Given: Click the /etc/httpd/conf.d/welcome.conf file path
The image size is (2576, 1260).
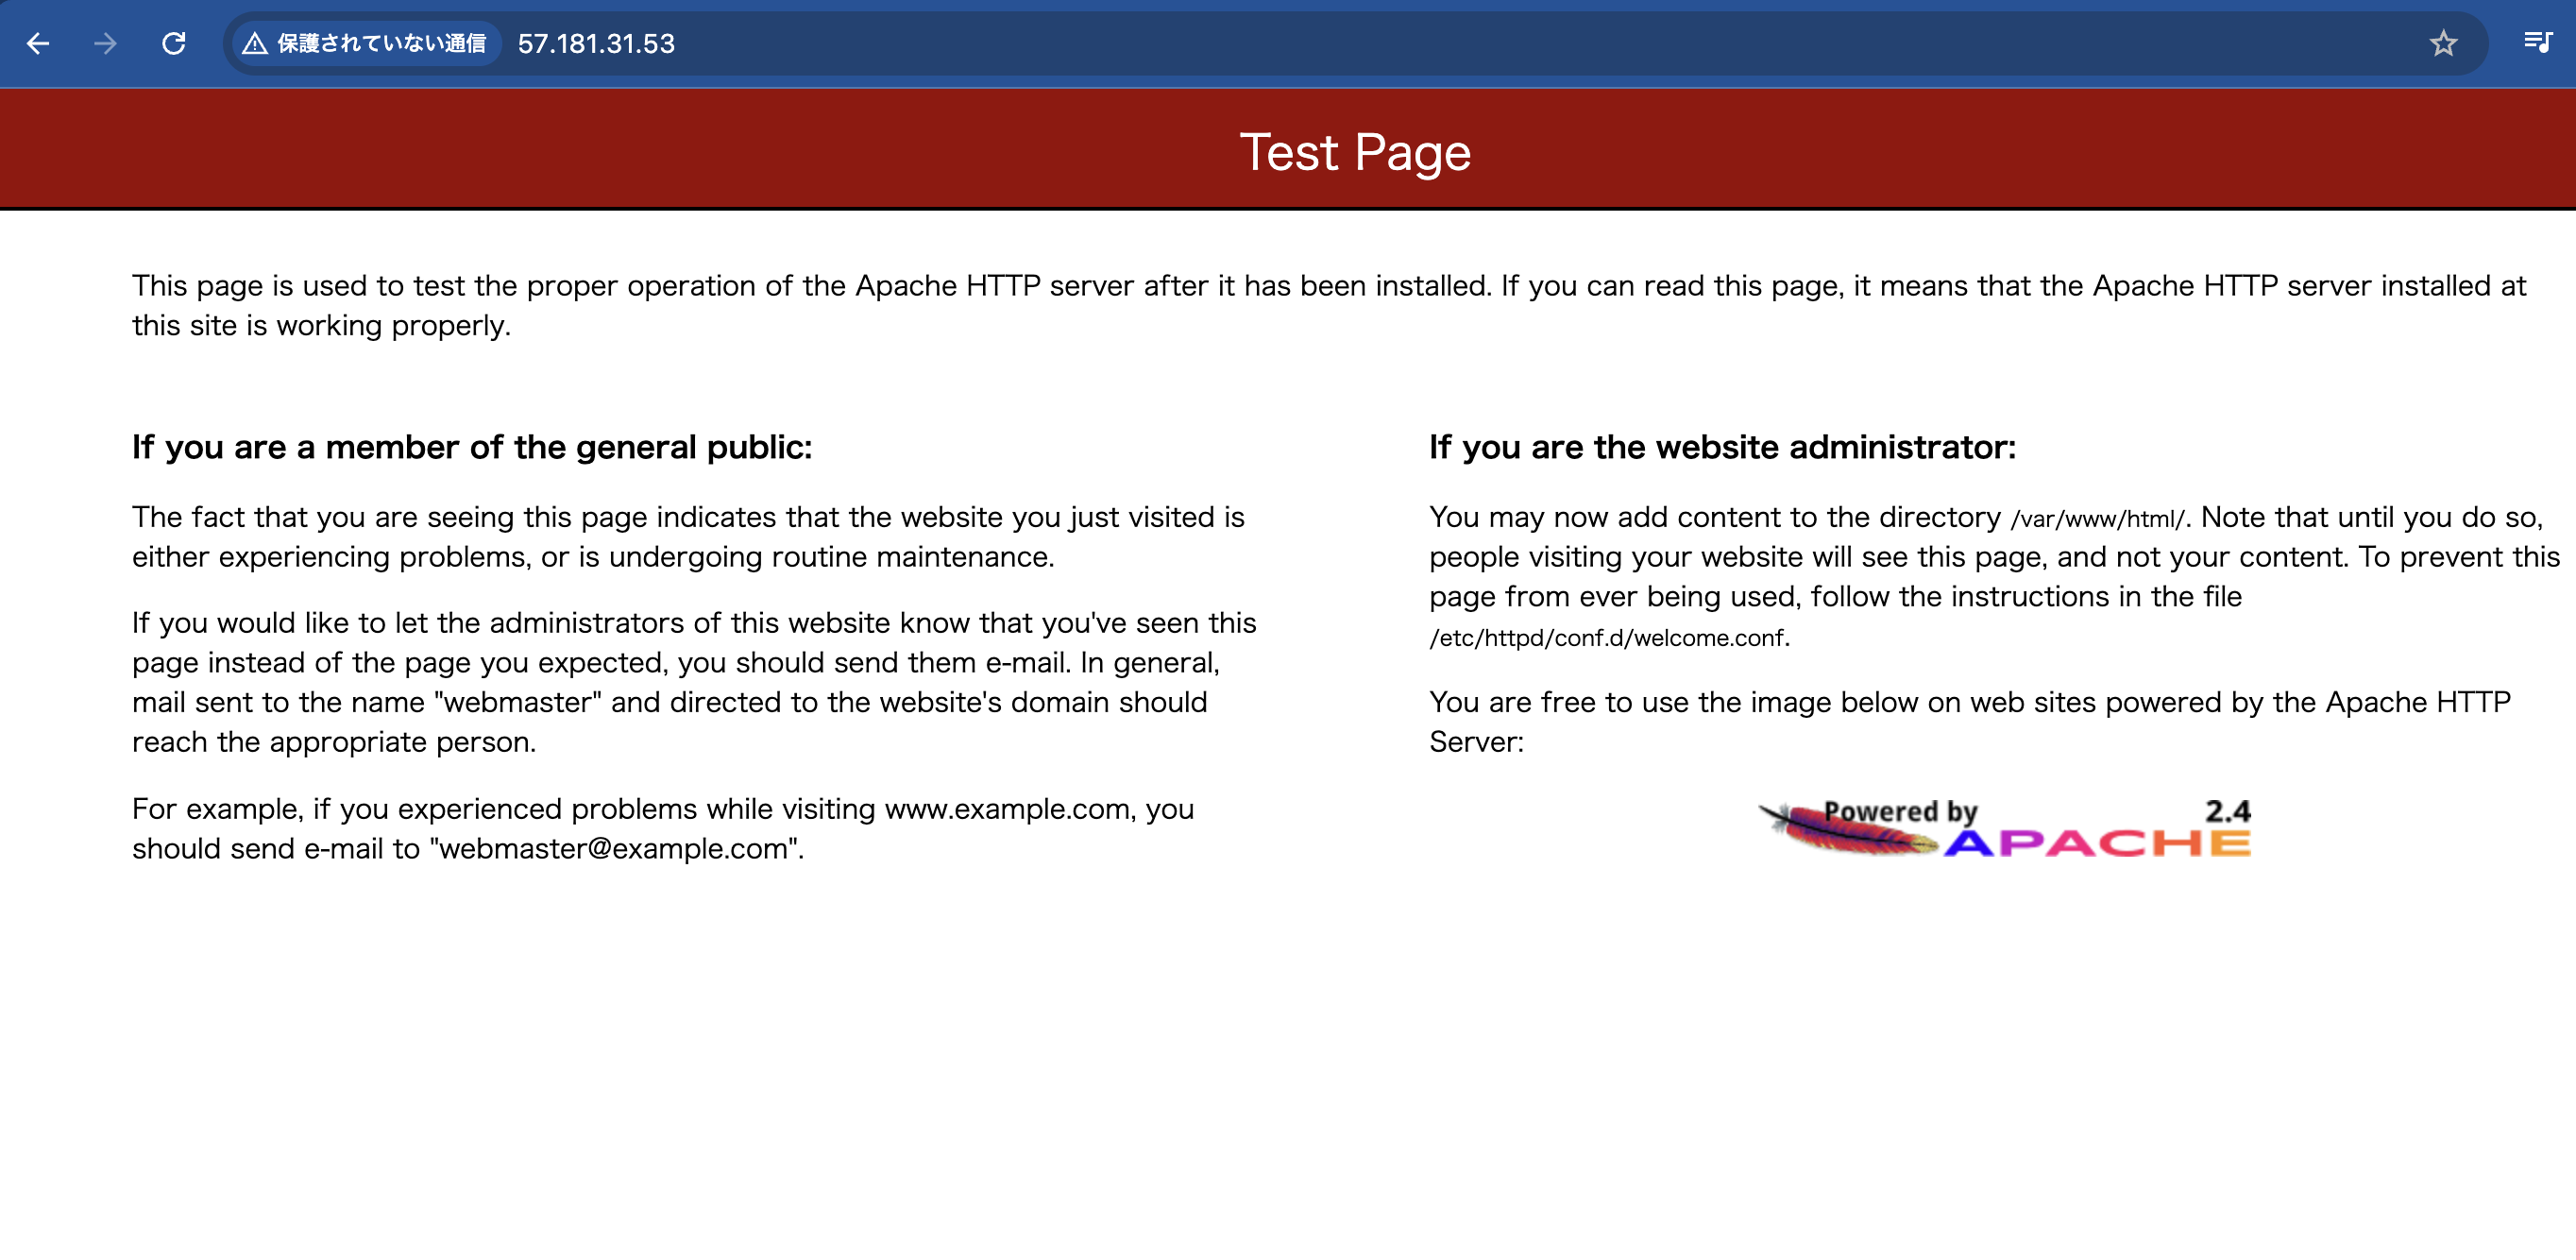Looking at the screenshot, I should pos(1607,638).
